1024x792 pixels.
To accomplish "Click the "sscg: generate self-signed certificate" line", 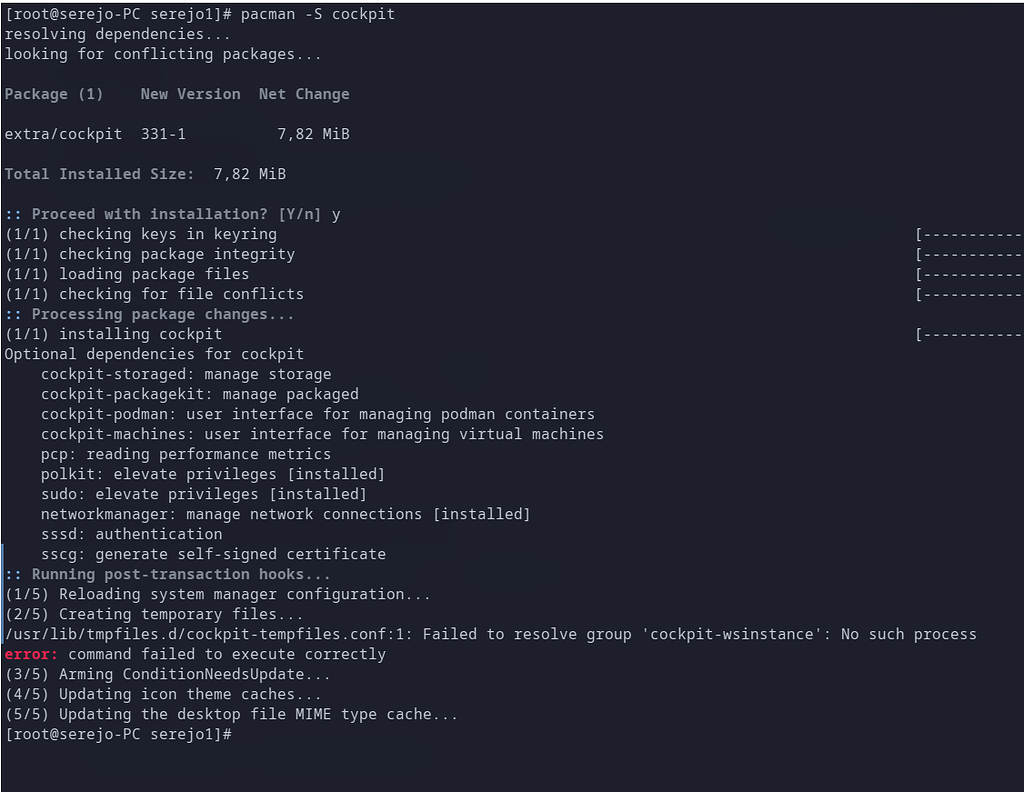I will (x=213, y=554).
